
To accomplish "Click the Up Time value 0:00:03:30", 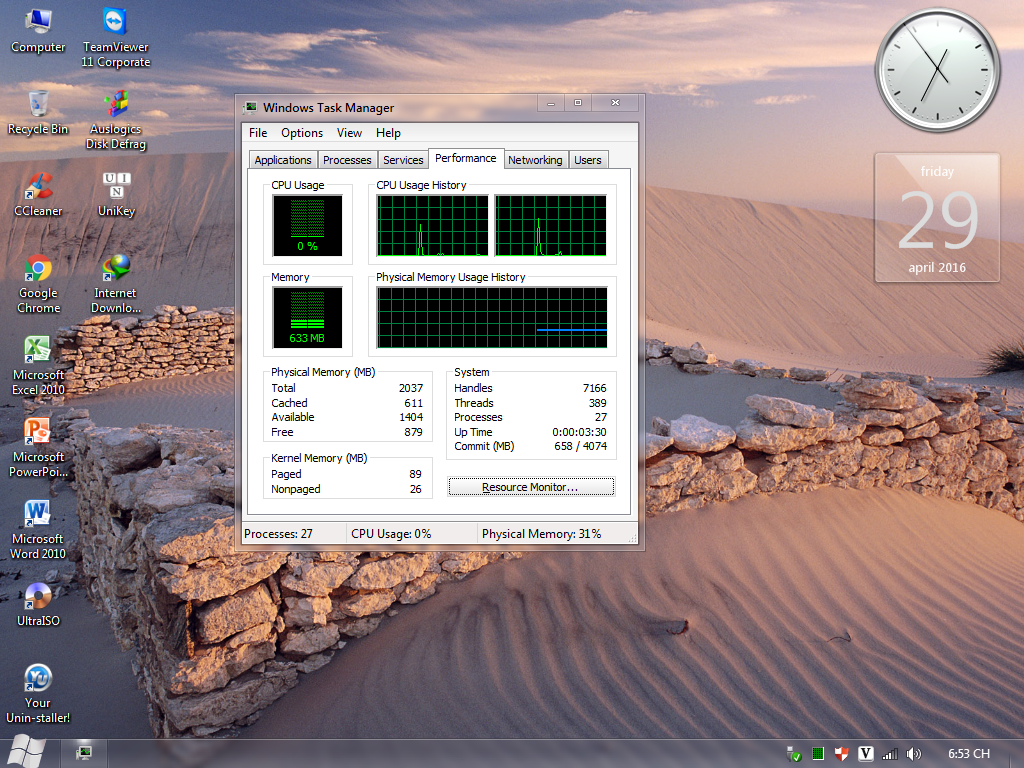I will tap(579, 432).
